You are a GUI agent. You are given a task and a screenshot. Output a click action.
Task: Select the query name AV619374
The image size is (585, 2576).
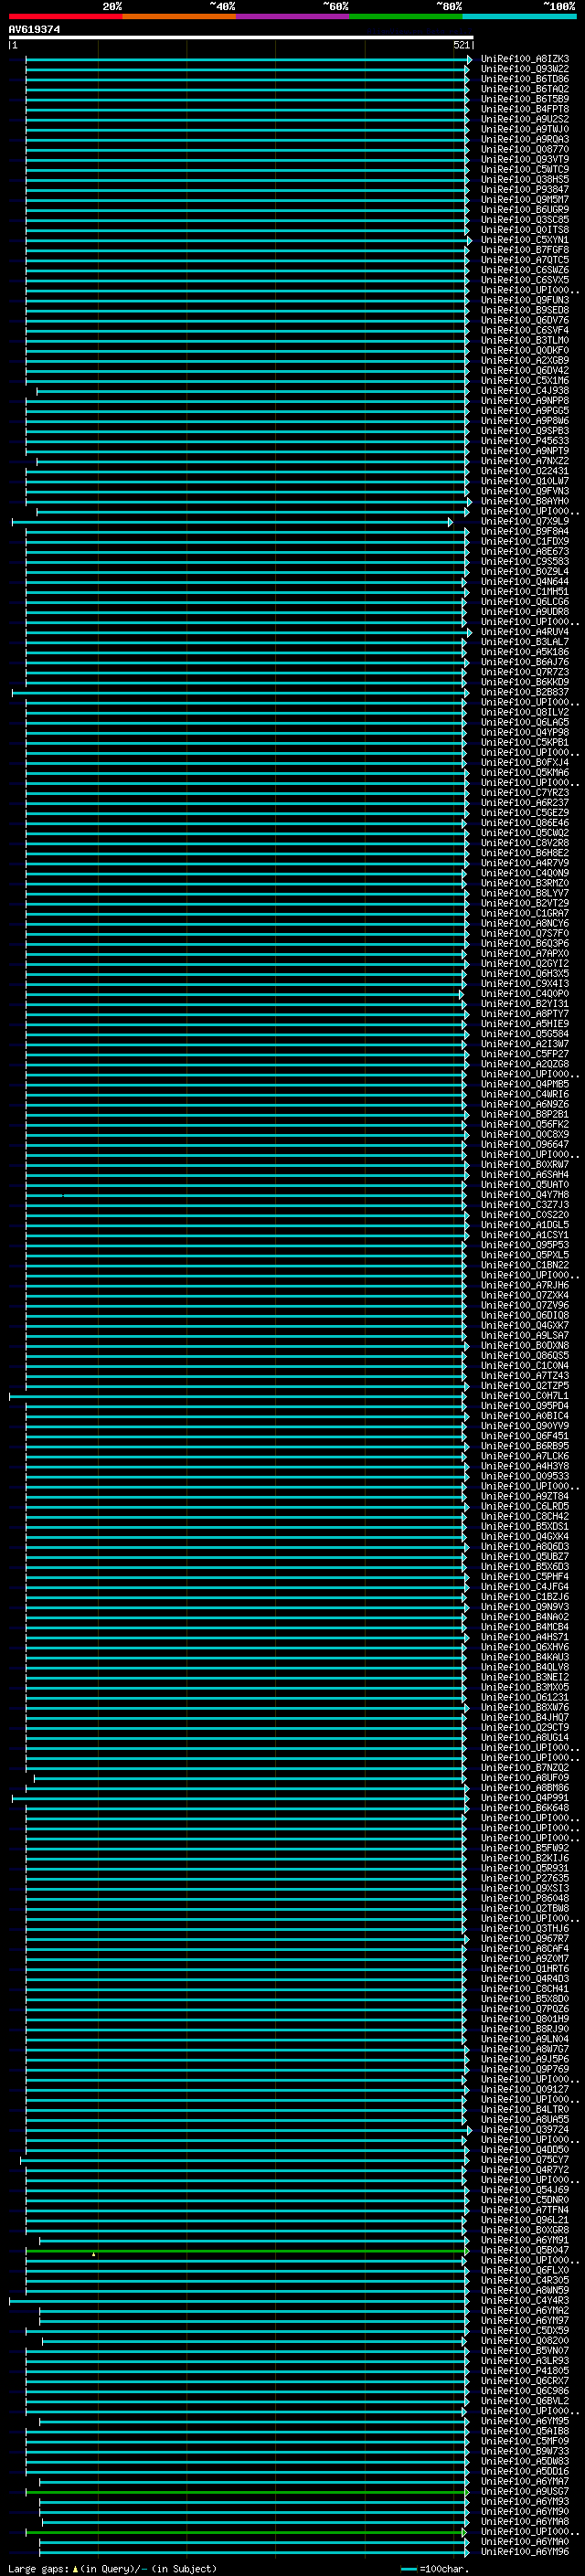34,30
